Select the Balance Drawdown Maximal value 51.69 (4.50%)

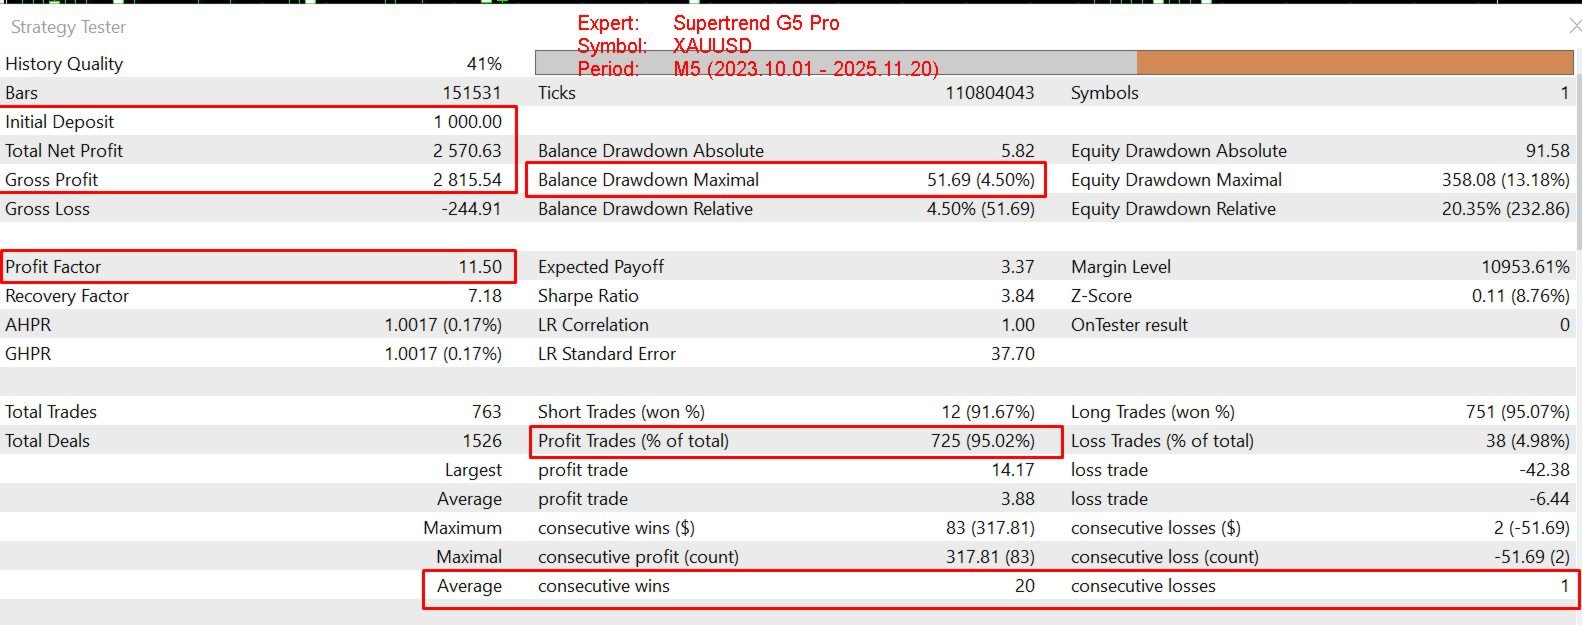coord(981,180)
